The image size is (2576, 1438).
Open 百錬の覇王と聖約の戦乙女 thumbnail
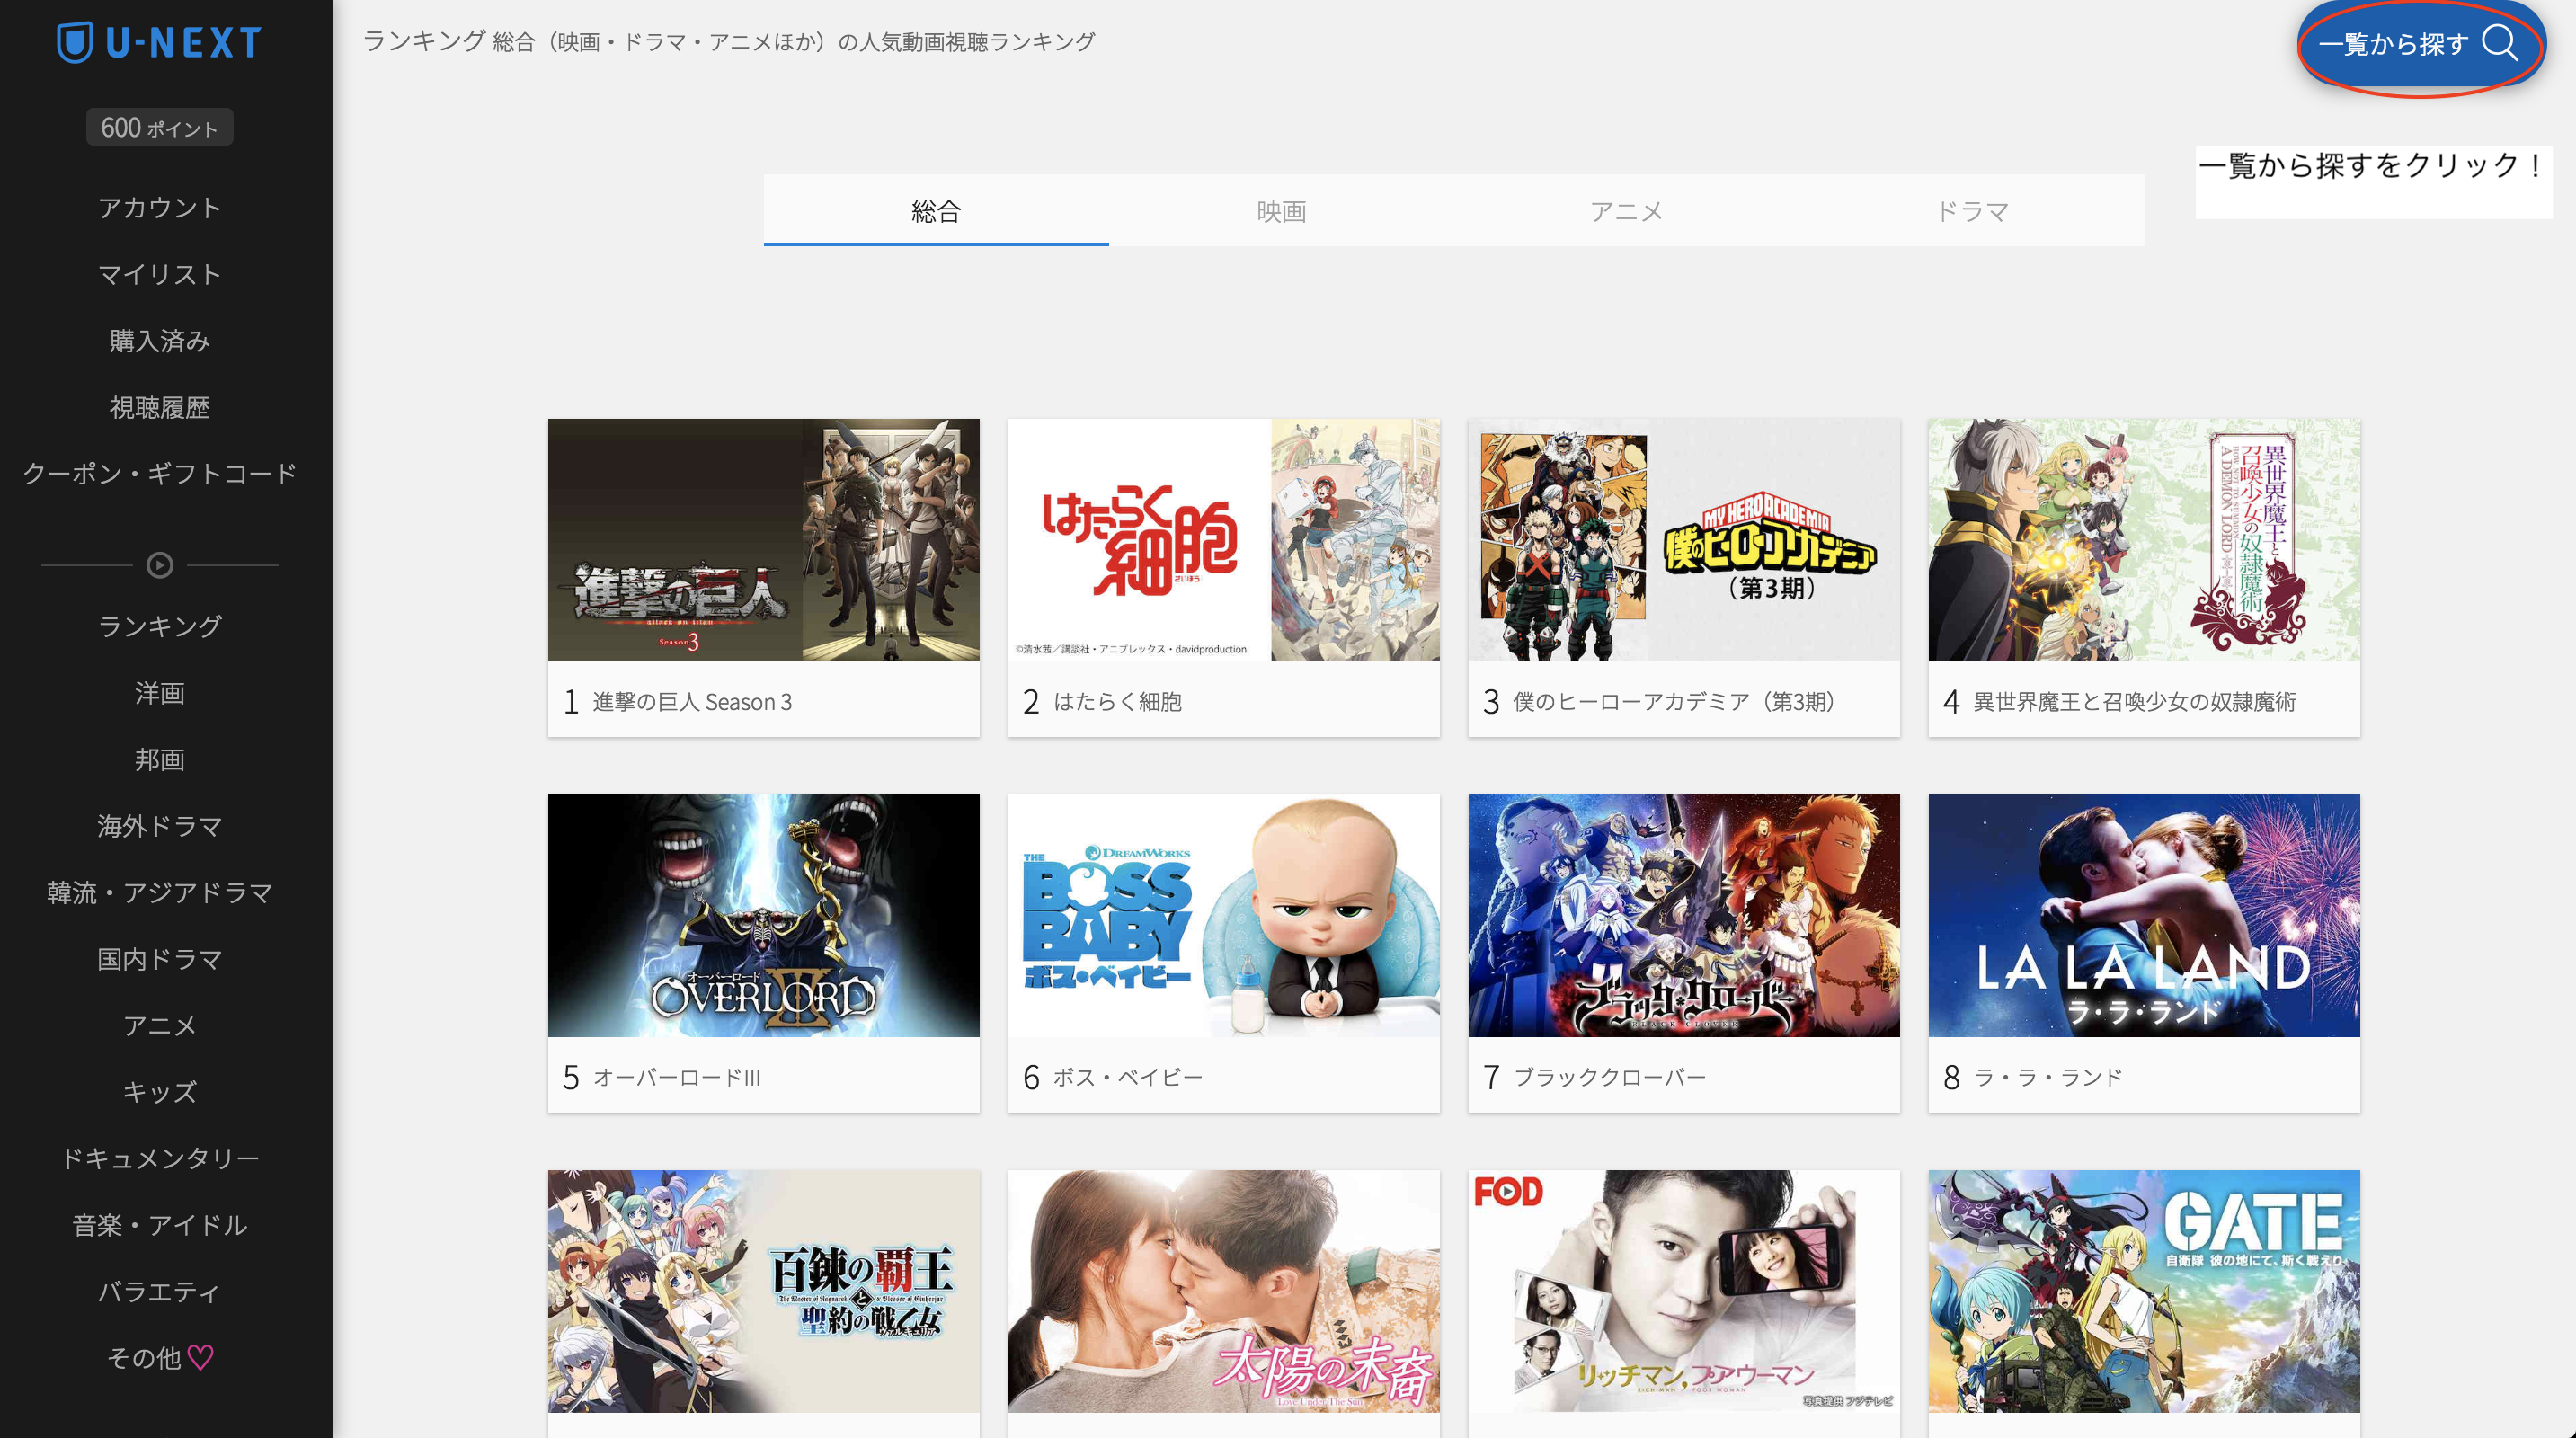point(764,1292)
